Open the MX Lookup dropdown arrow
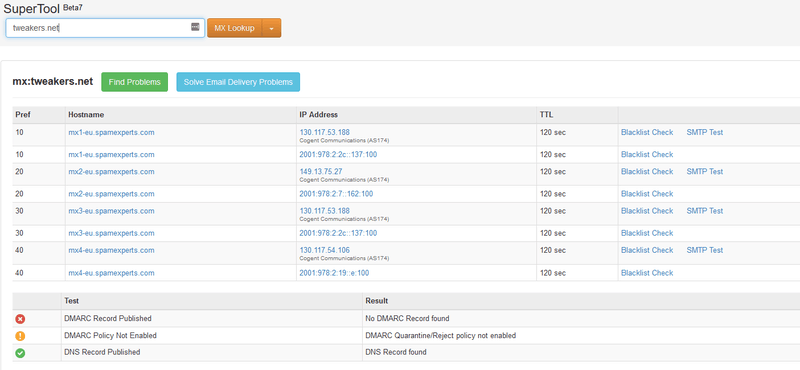The width and height of the screenshot is (800, 370). point(271,29)
